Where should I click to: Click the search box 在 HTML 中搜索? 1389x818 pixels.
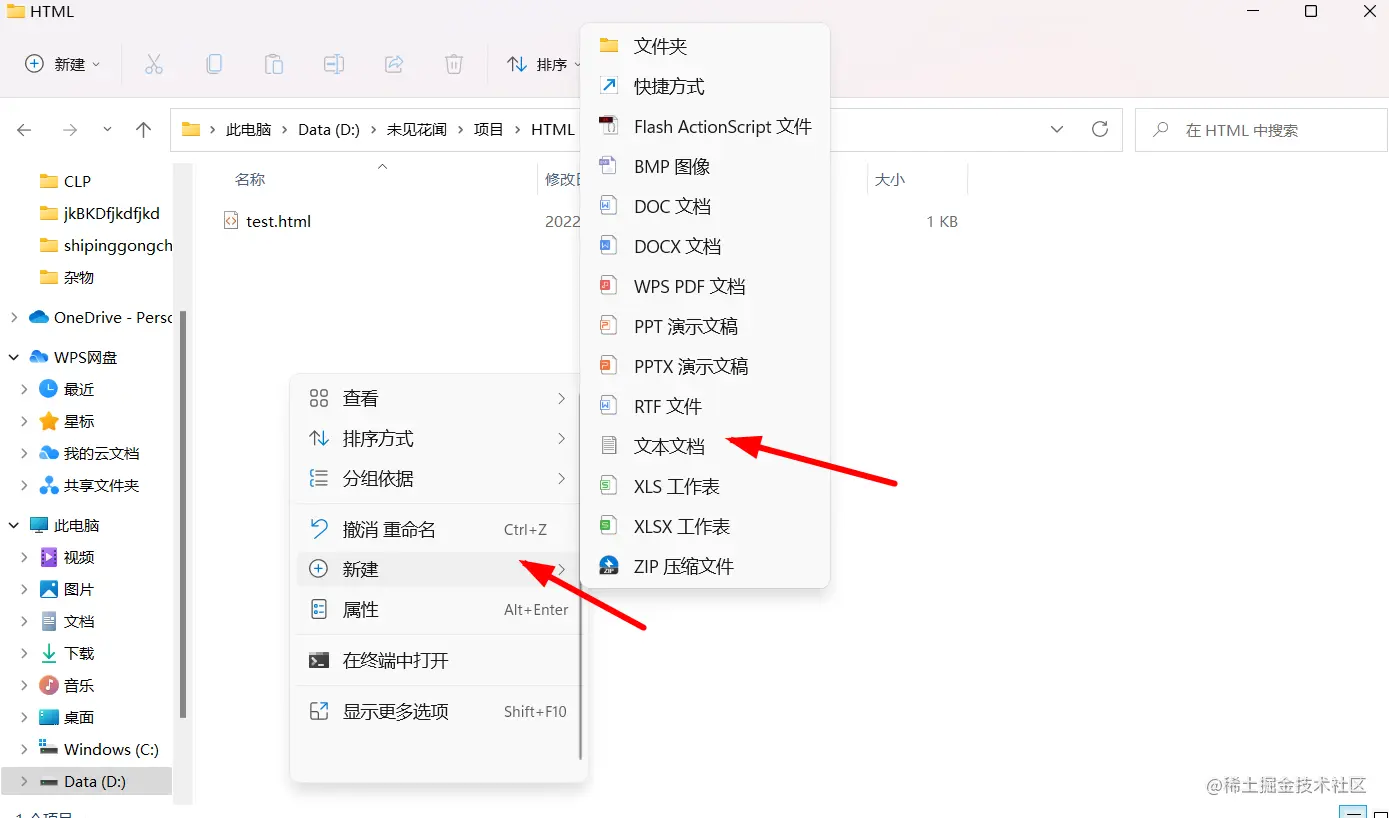pyautogui.click(x=1261, y=130)
